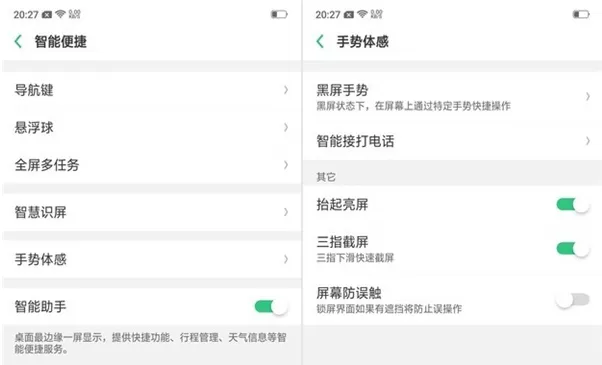The width and height of the screenshot is (602, 365).
Task: Open 导航键 via its chevron
Action: pos(286,90)
